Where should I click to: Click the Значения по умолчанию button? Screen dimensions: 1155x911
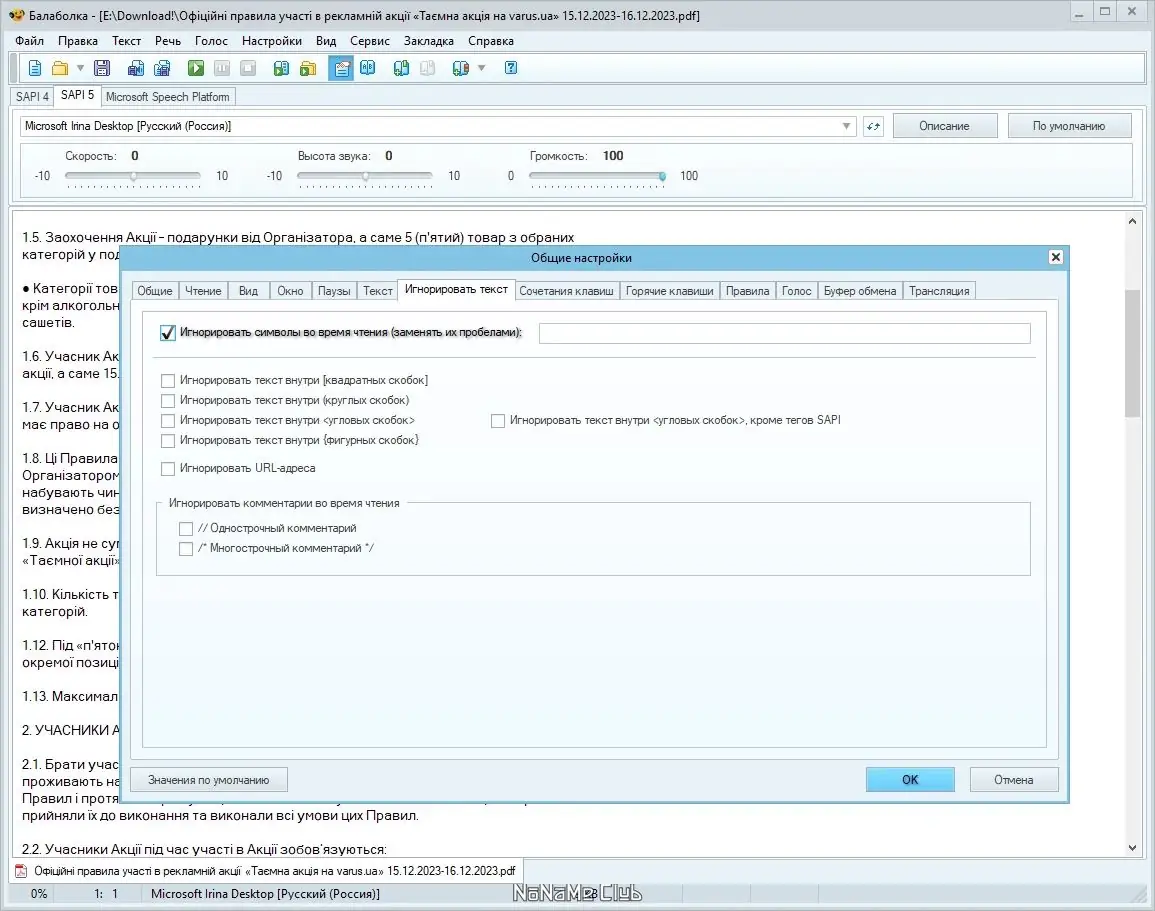tap(208, 780)
